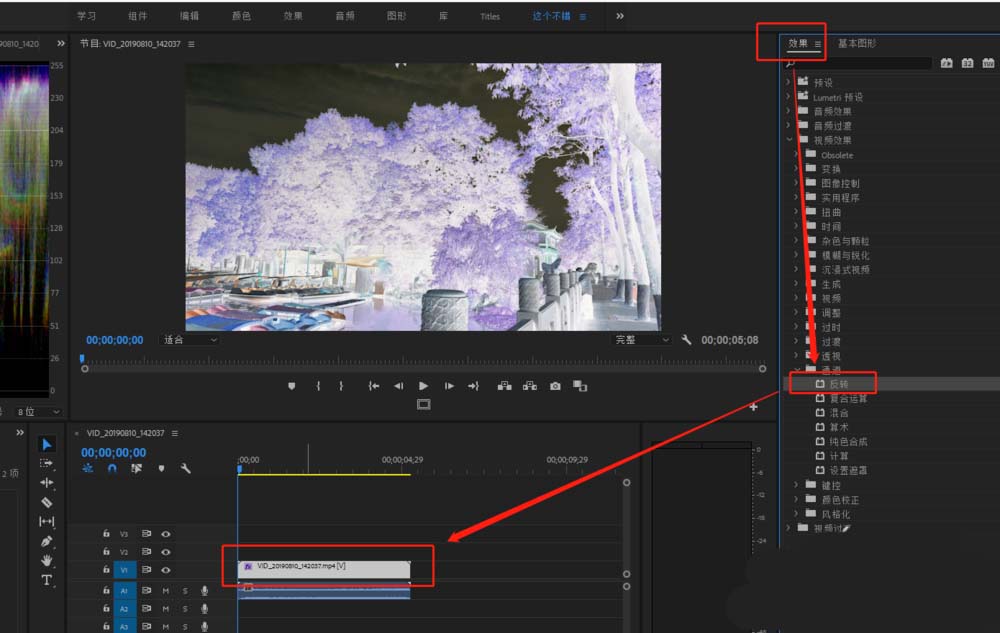Expand the 预设 presets folder

(x=788, y=82)
